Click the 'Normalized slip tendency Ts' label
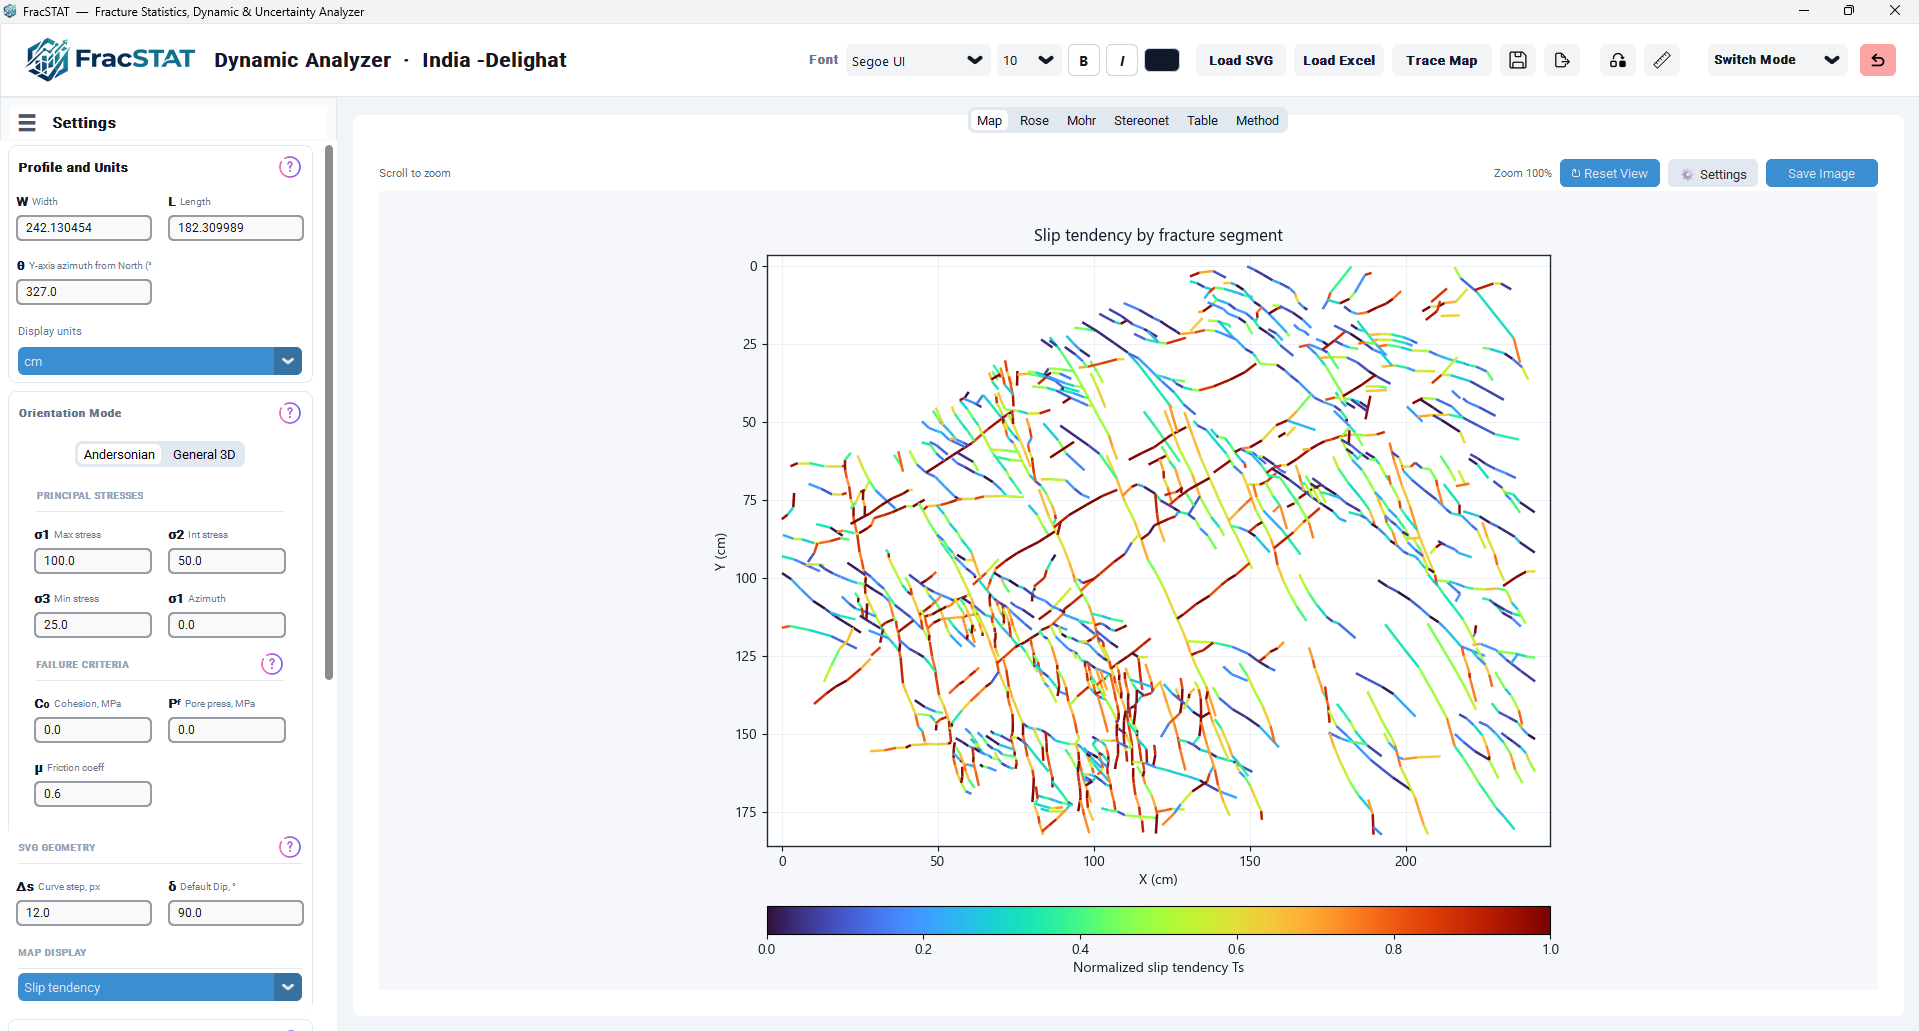Viewport: 1919px width, 1031px height. coord(1158,967)
